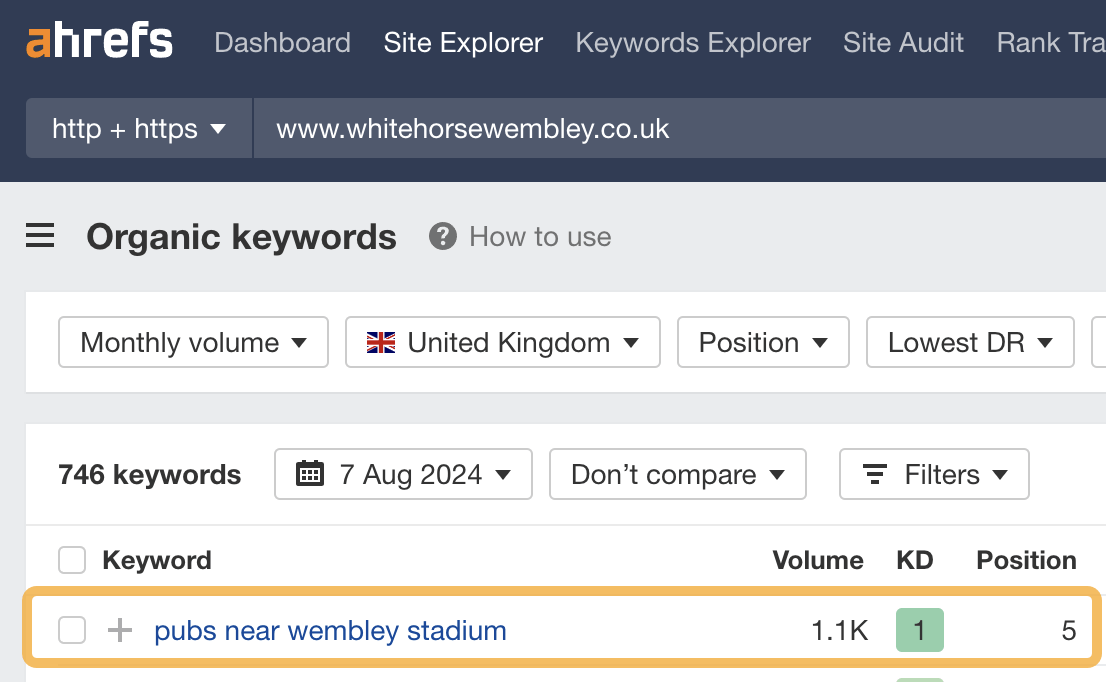Open the Monthly volume dropdown
Image resolution: width=1106 pixels, height=682 pixels.
point(192,342)
